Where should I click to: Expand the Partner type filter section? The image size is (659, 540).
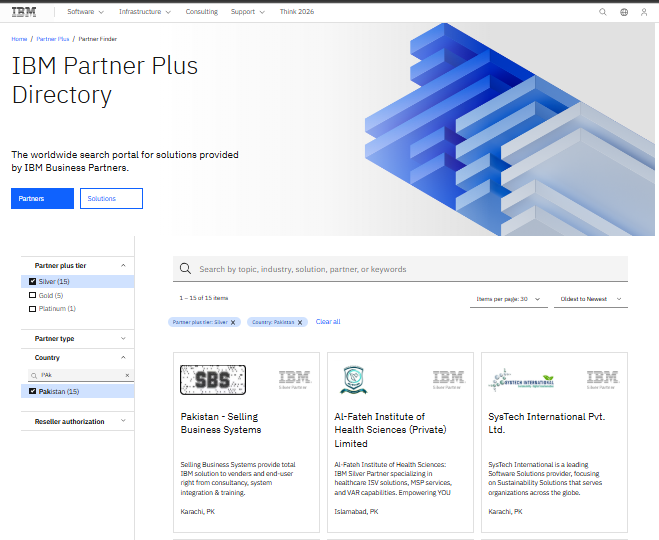click(x=77, y=339)
